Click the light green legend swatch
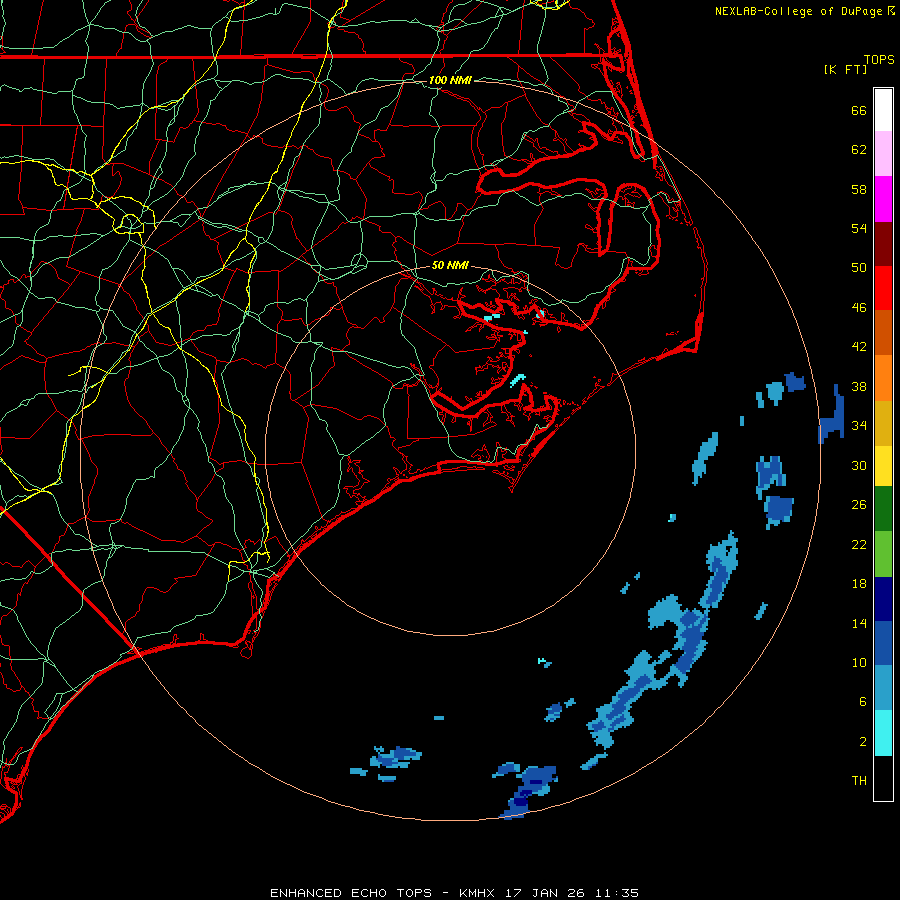This screenshot has width=900, height=900. [883, 554]
